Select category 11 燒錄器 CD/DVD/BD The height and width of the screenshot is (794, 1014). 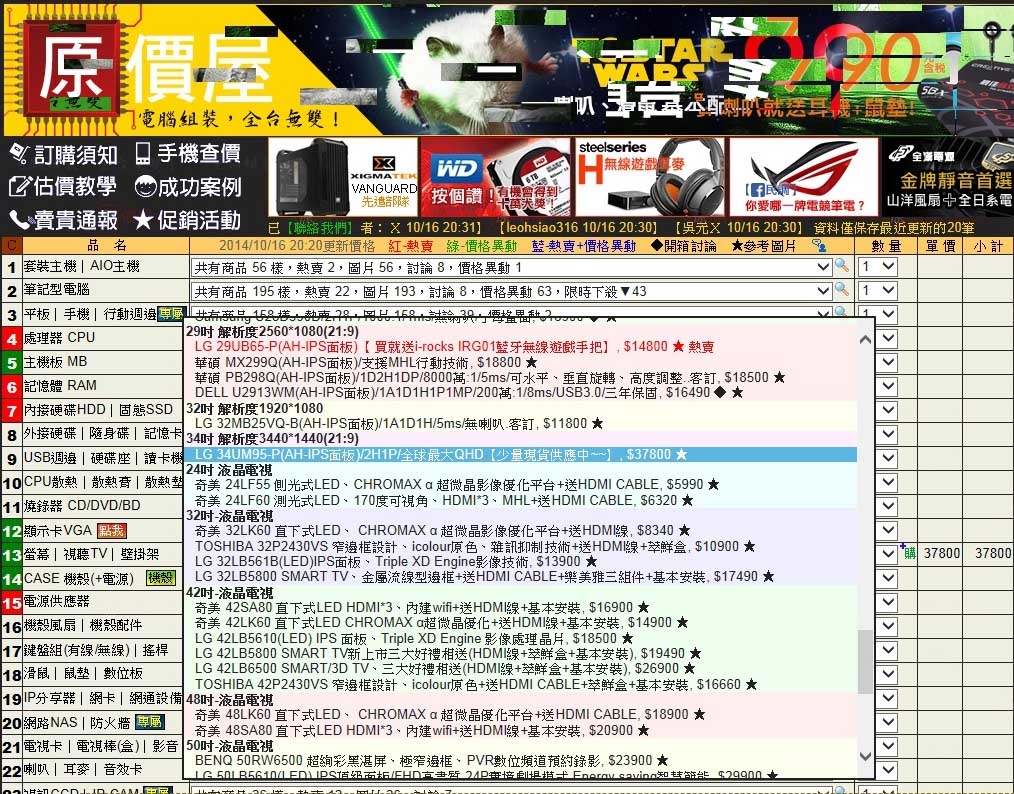(x=82, y=505)
